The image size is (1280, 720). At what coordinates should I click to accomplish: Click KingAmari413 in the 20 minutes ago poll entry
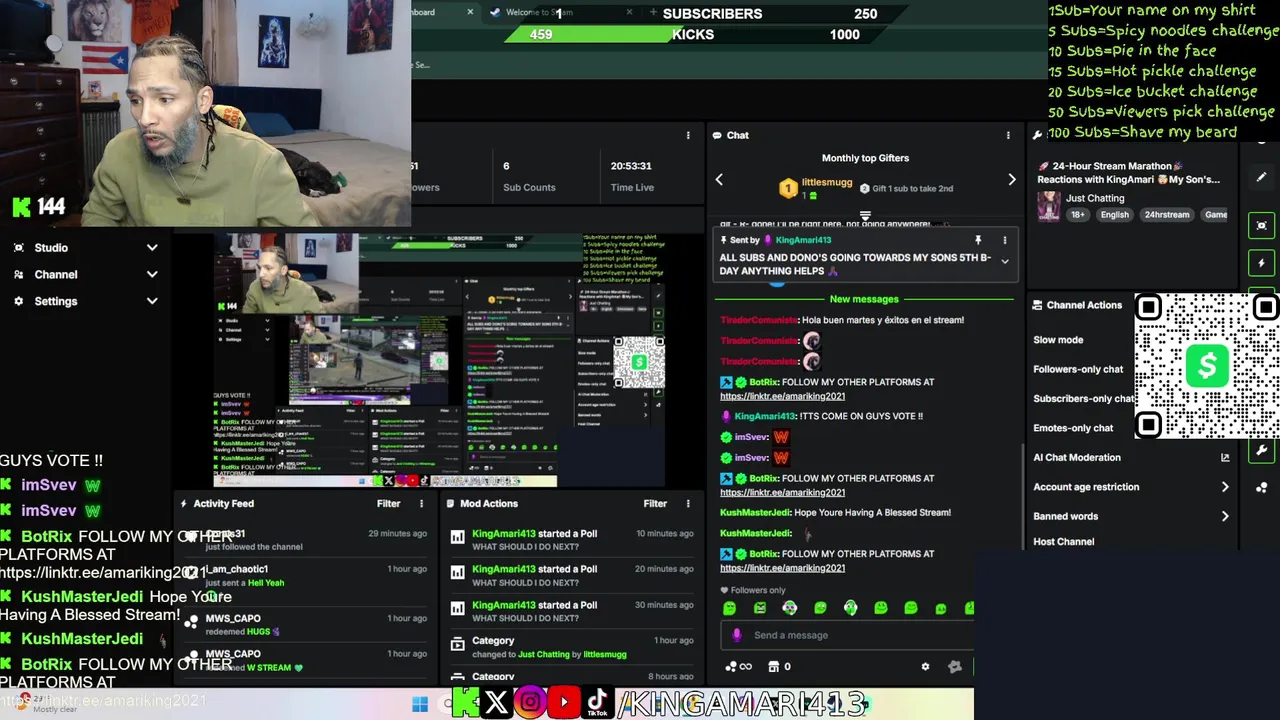(x=504, y=569)
